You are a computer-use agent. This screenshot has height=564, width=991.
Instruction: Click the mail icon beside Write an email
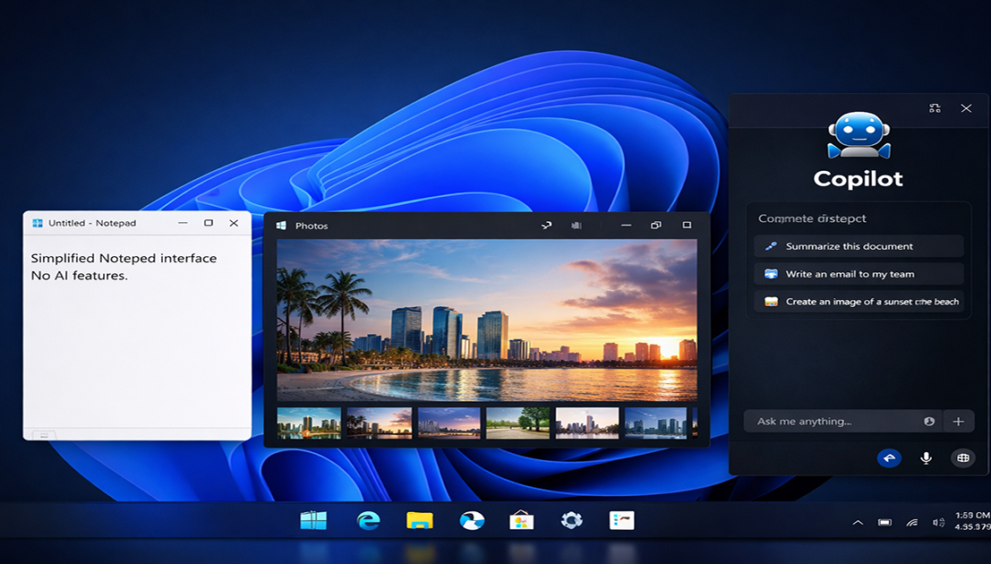pos(771,274)
